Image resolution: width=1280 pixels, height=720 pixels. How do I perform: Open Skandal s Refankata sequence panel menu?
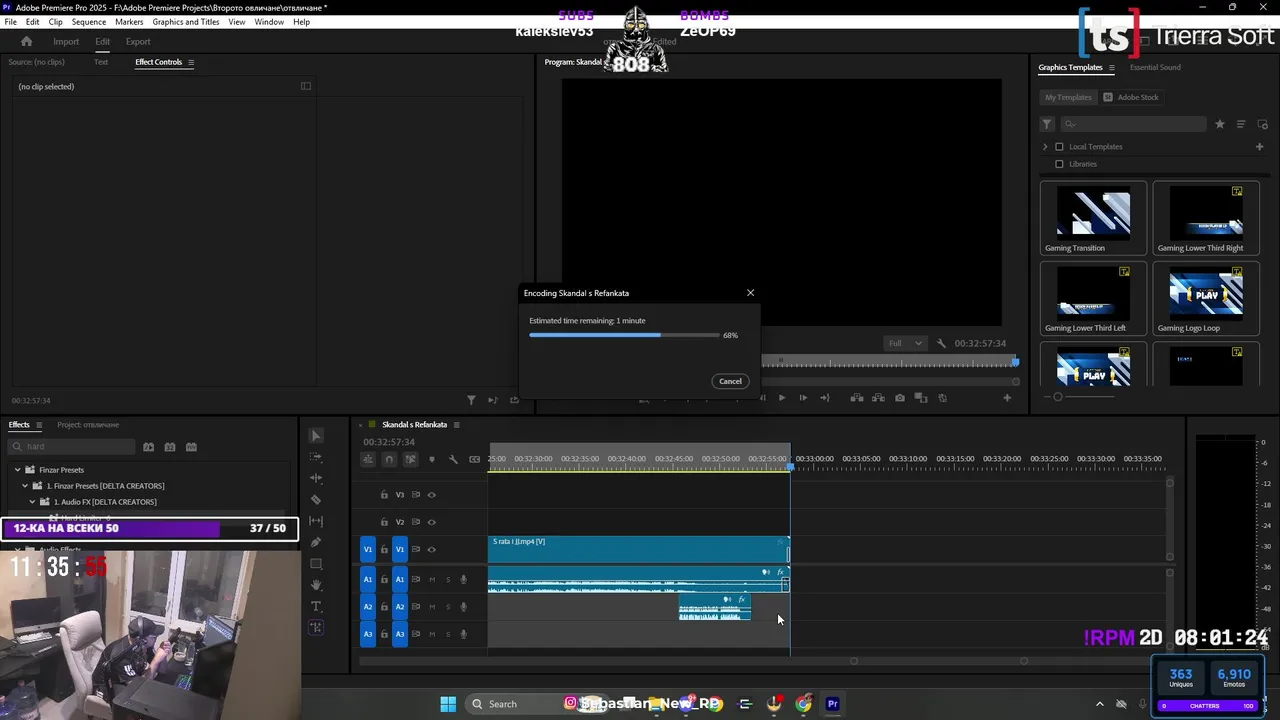coord(457,425)
